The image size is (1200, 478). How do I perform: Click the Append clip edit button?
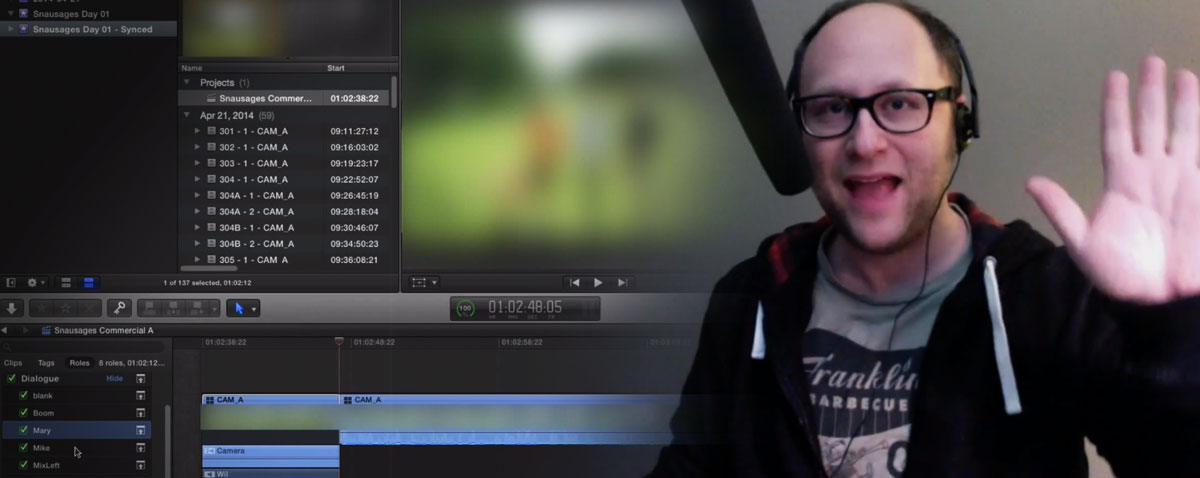pyautogui.click(x=196, y=308)
